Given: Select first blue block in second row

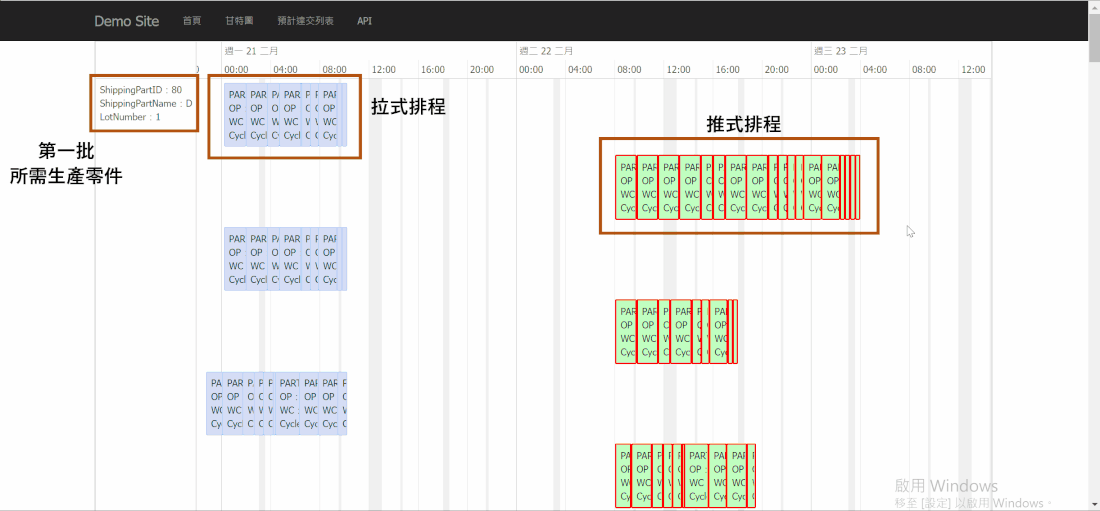Looking at the screenshot, I should click(236, 259).
